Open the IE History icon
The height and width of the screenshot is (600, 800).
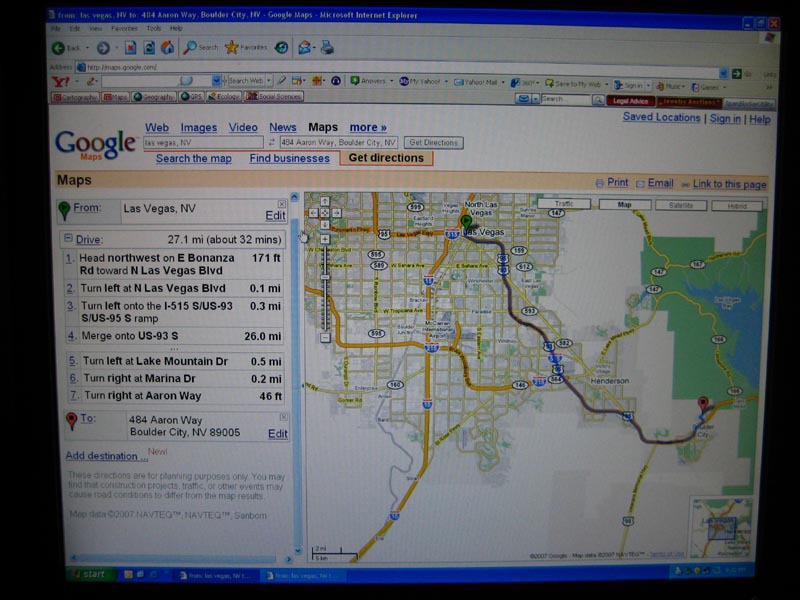[281, 48]
